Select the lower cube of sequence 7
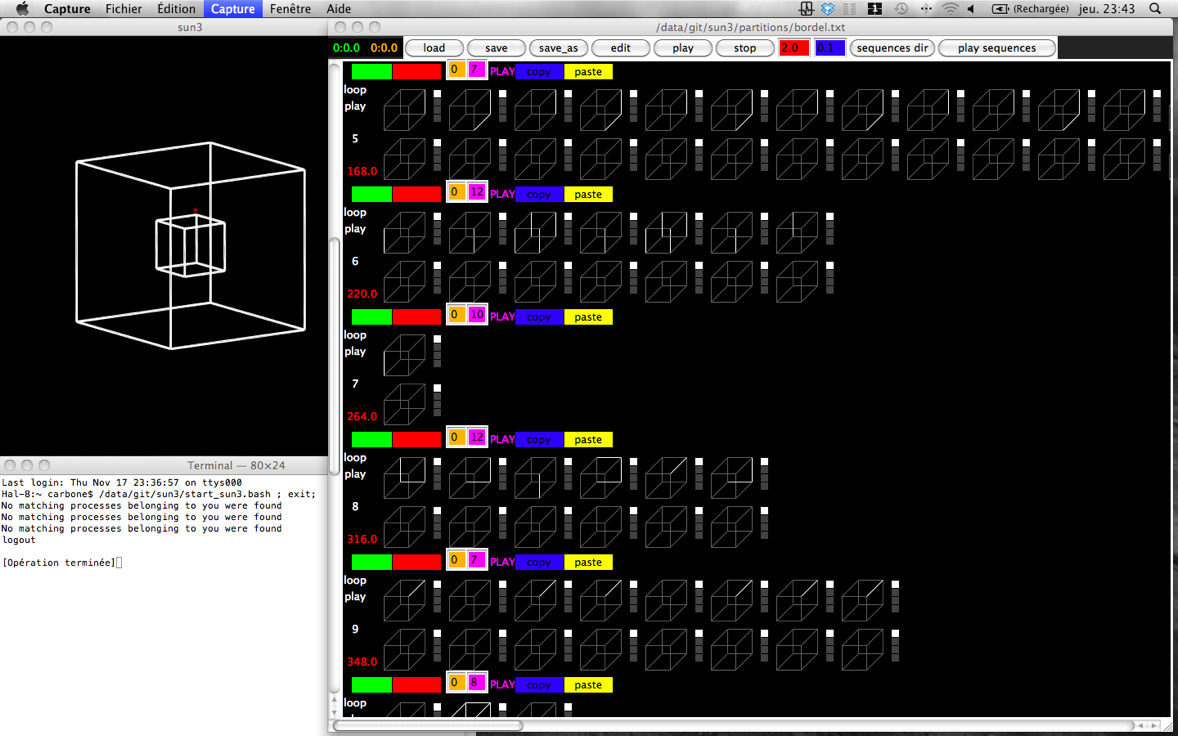The image size is (1178, 736). point(405,404)
